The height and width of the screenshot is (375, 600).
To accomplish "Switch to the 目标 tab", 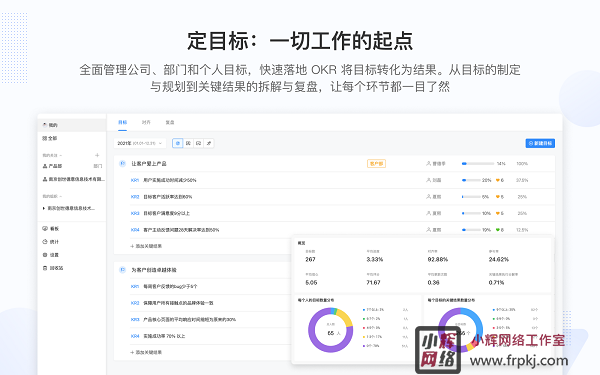I will coord(122,122).
